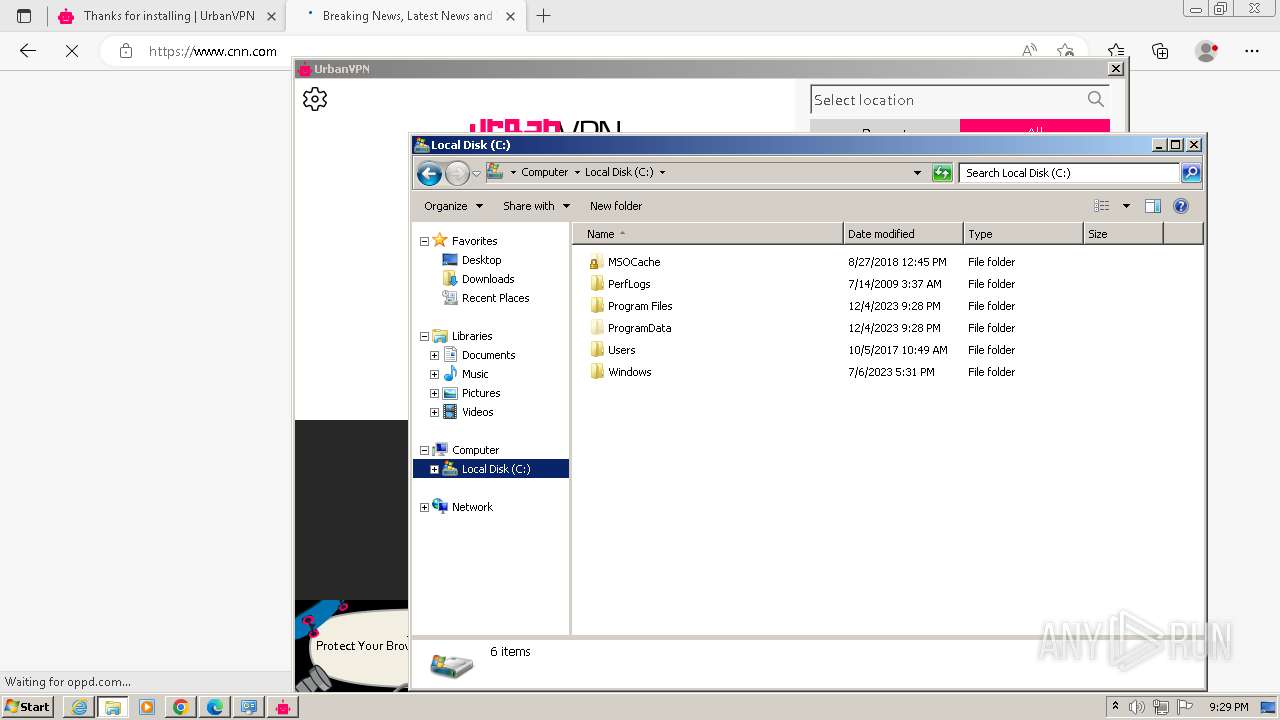Screen dimensions: 1280x720
Task: Sort by the Size column header
Action: 1123,234
